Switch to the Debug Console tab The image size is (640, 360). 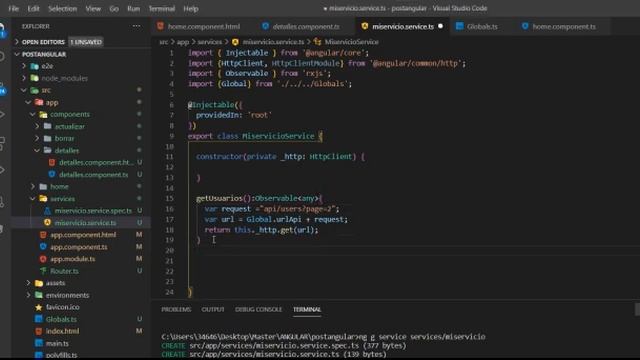point(258,310)
